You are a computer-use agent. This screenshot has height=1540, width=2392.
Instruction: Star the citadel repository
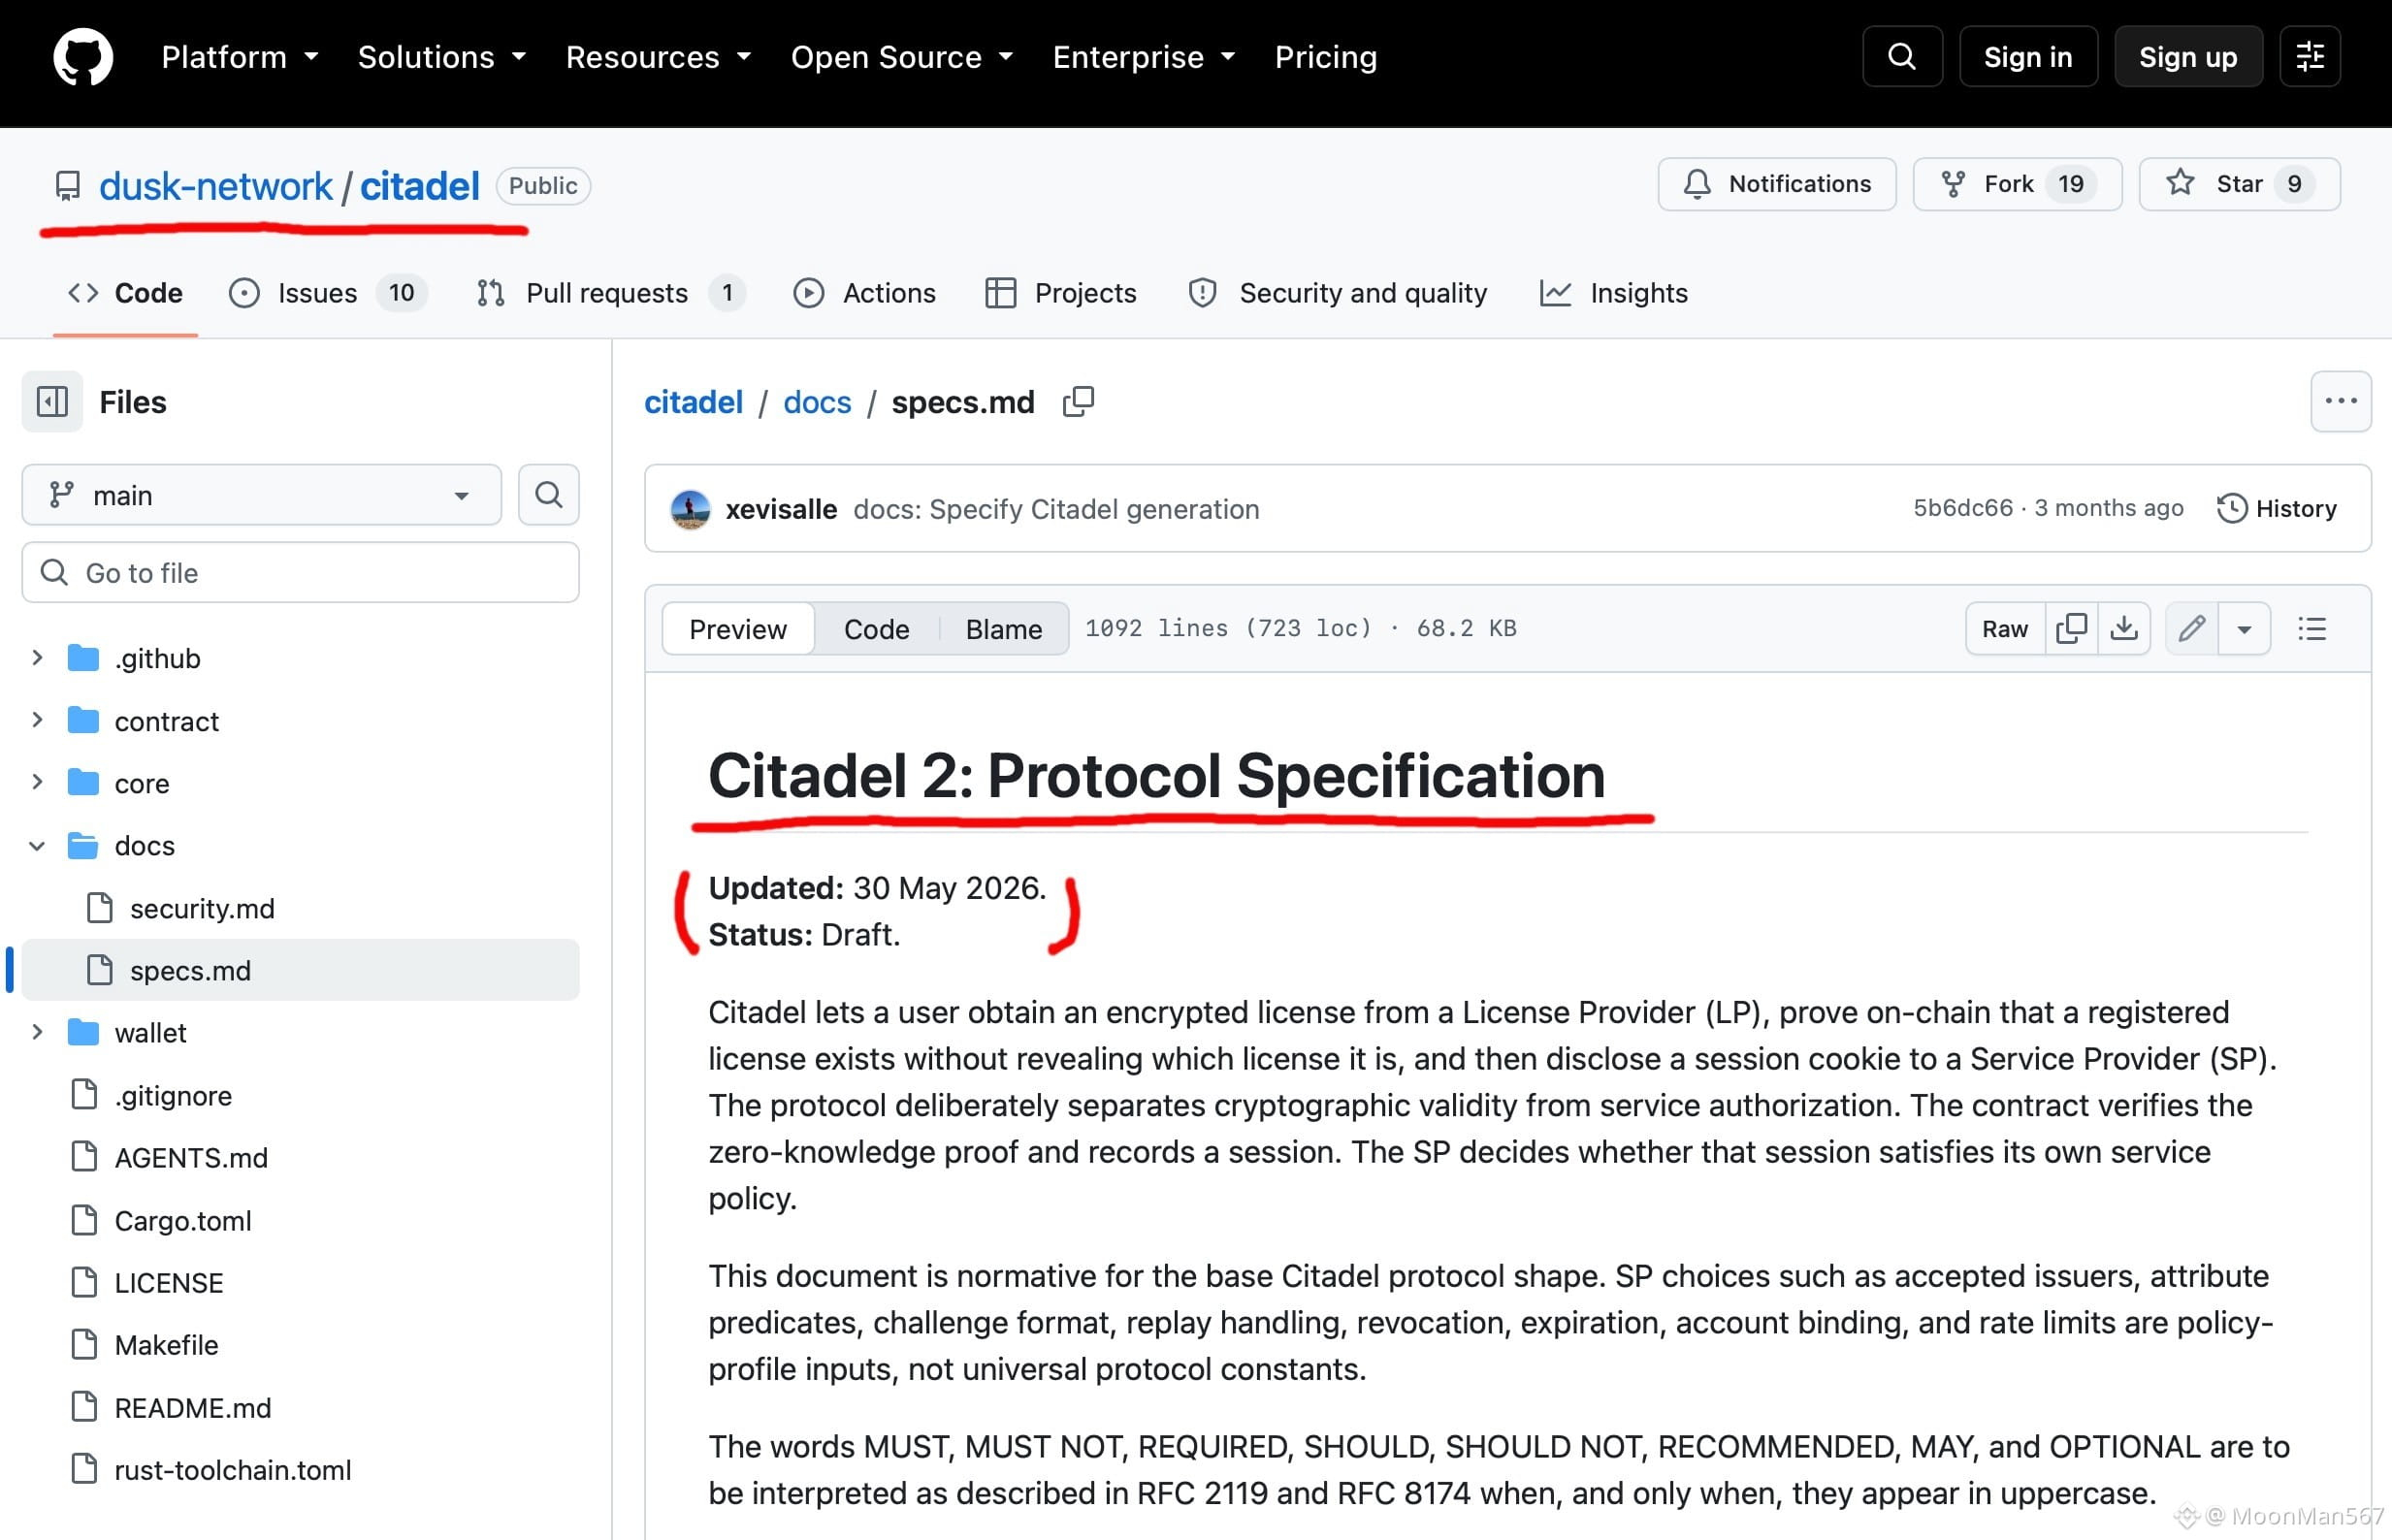coord(2239,184)
